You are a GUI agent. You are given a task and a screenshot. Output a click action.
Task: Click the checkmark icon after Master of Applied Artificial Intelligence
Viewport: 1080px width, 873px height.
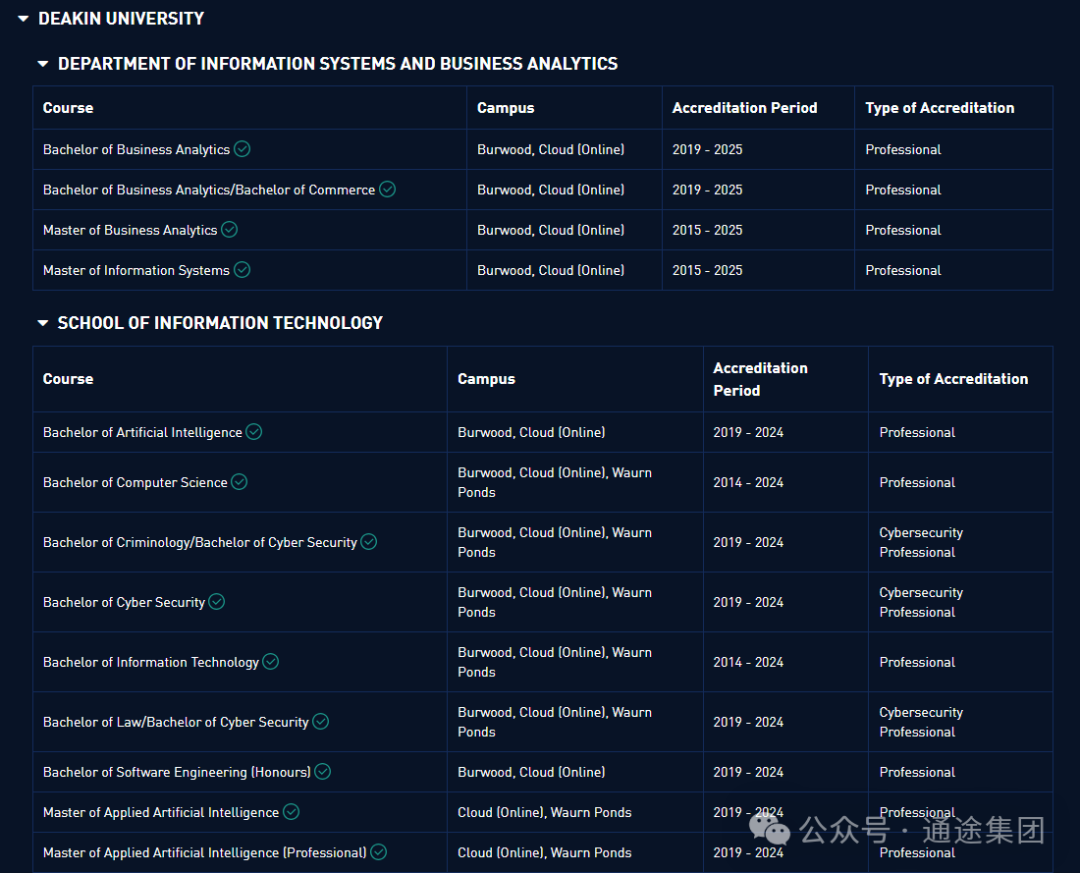click(x=291, y=812)
